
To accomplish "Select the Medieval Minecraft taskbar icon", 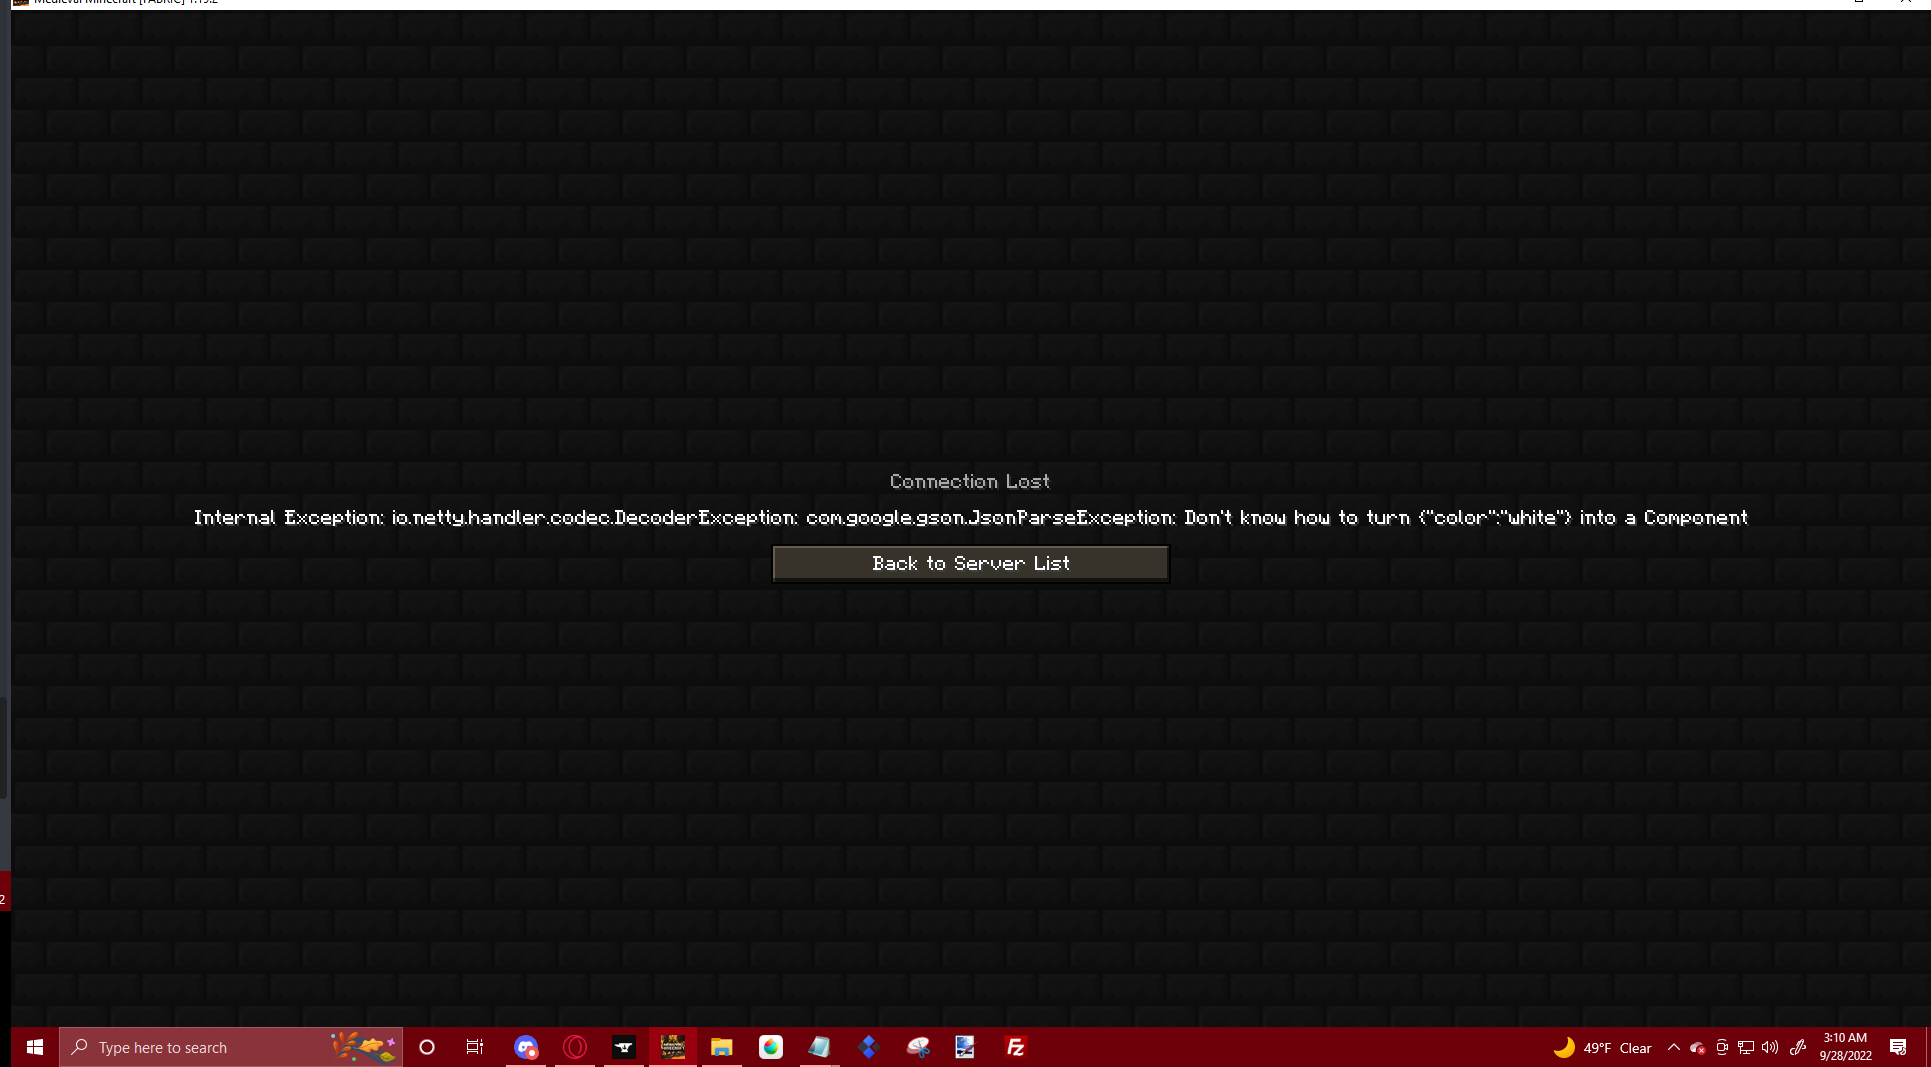I will (672, 1047).
